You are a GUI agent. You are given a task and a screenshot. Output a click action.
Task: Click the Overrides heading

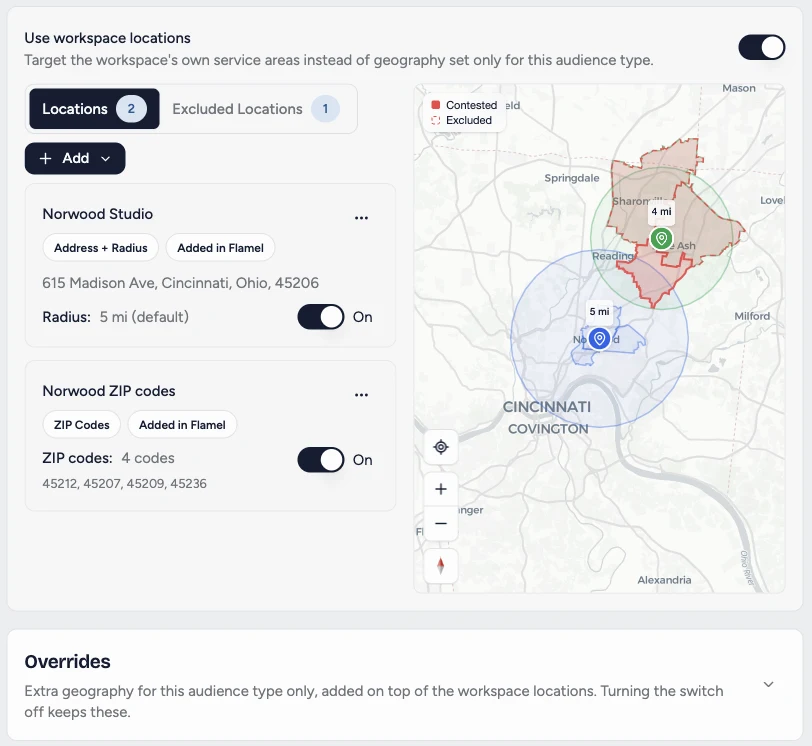(67, 662)
